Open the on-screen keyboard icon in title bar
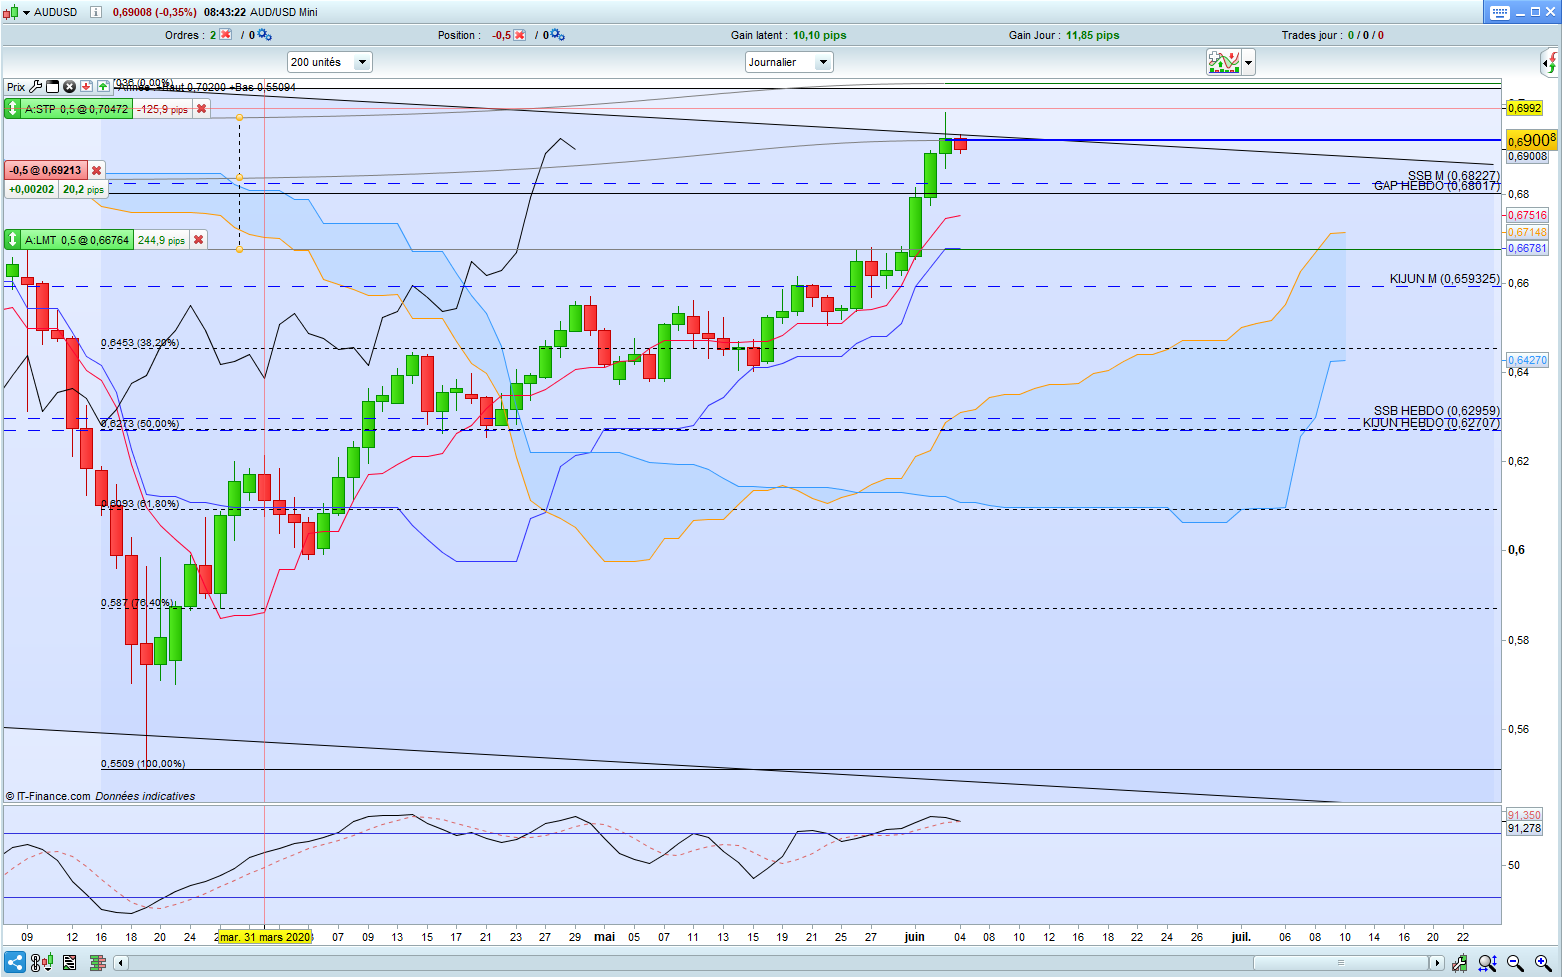 coord(1499,12)
